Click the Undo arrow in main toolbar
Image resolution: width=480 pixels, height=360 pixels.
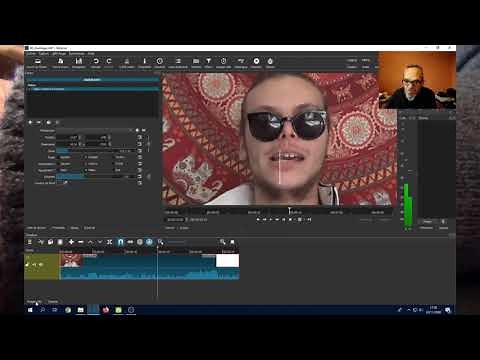96,61
